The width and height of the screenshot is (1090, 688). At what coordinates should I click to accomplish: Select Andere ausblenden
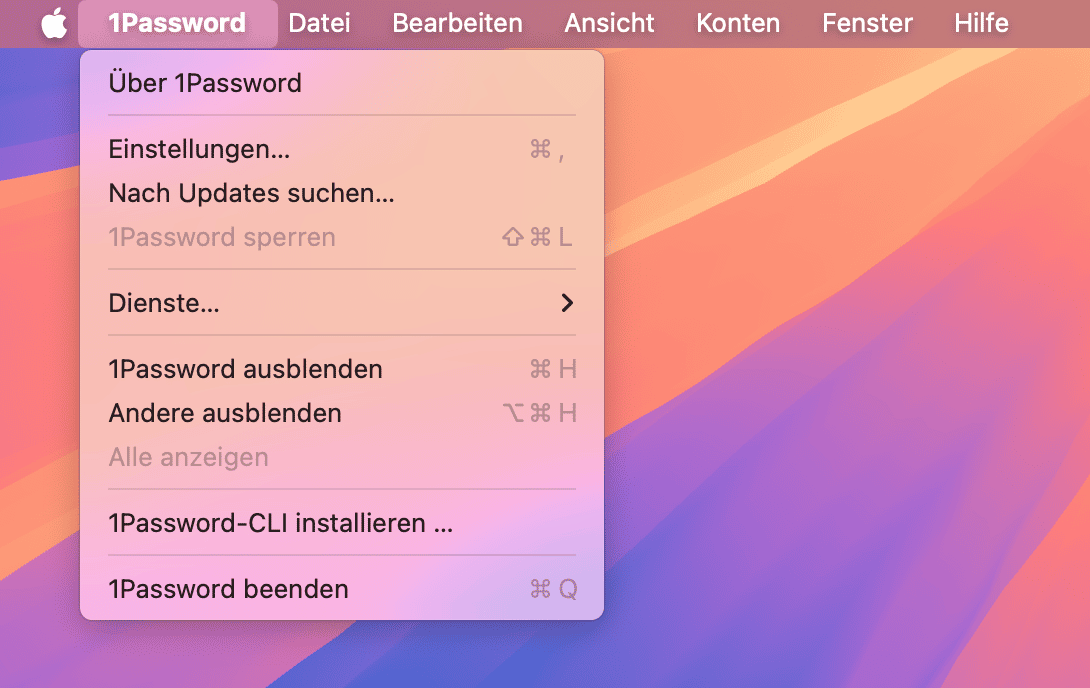click(225, 413)
